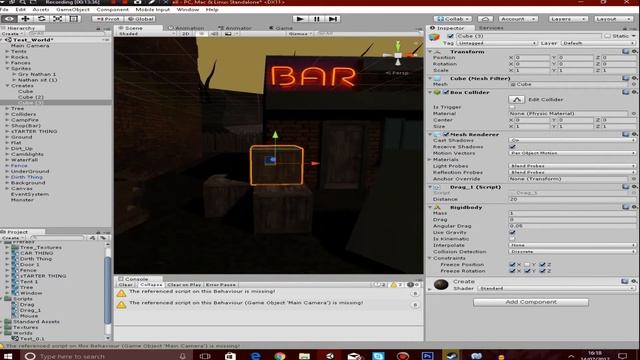The image size is (640, 360).
Task: Open the Tag dropdown
Action: (497, 43)
